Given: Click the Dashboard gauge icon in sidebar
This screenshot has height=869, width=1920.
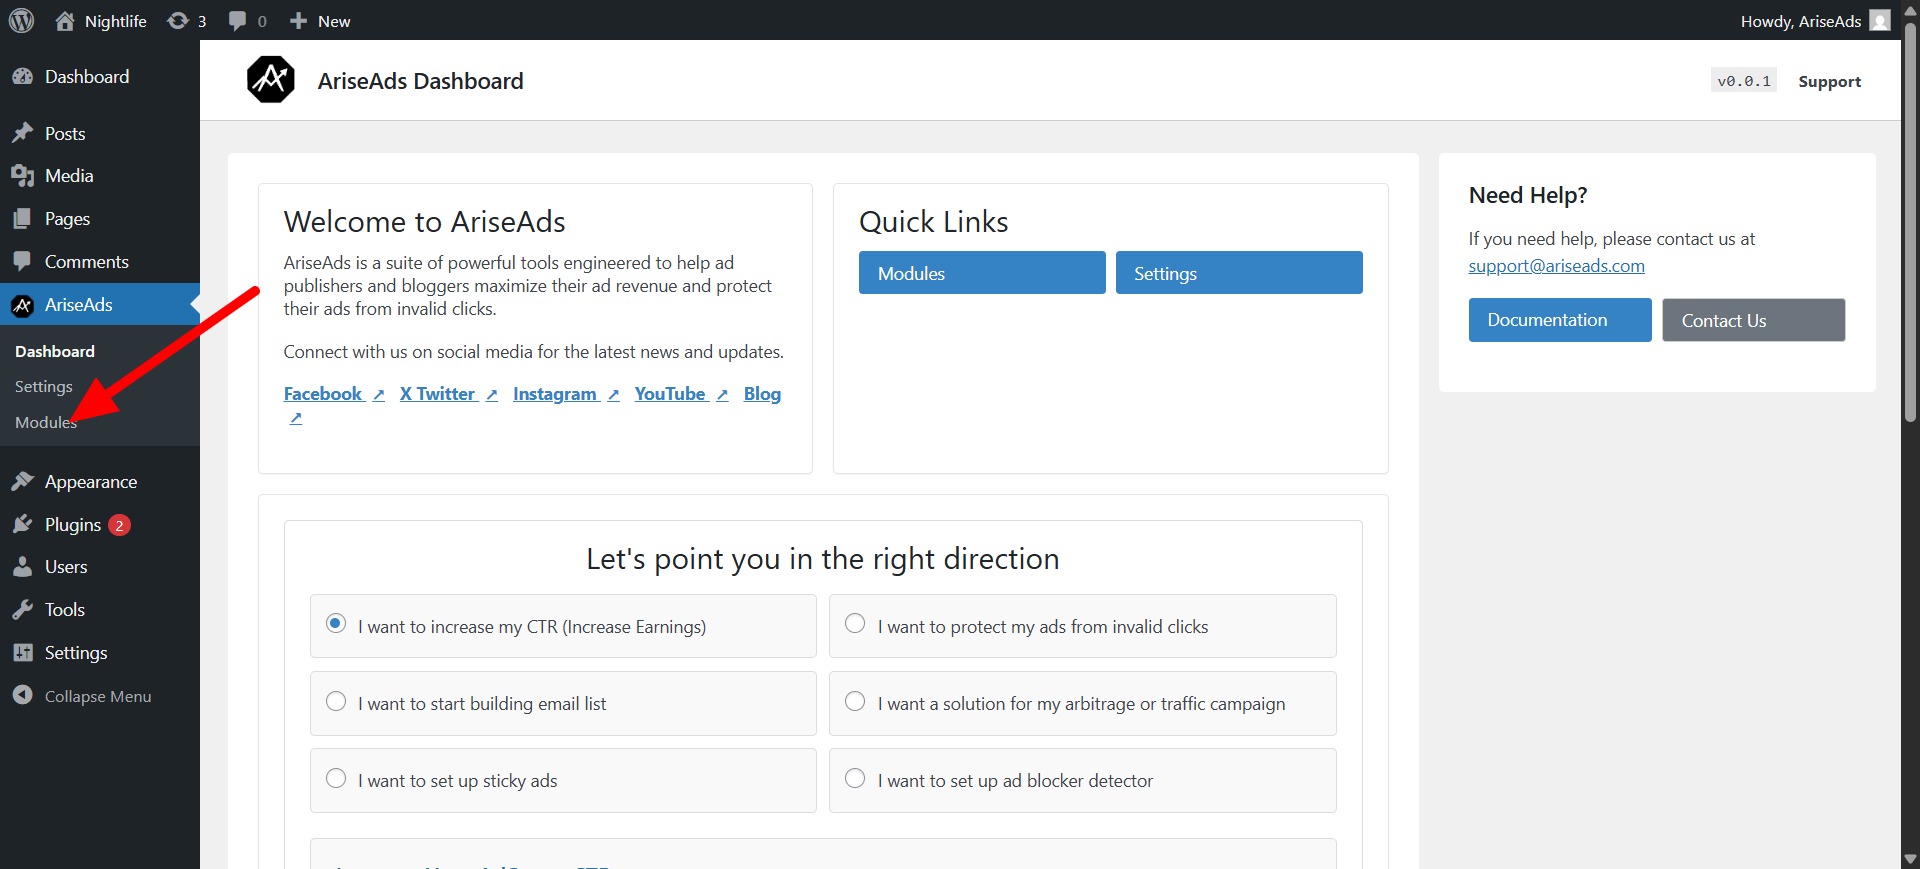Looking at the screenshot, I should click(22, 77).
